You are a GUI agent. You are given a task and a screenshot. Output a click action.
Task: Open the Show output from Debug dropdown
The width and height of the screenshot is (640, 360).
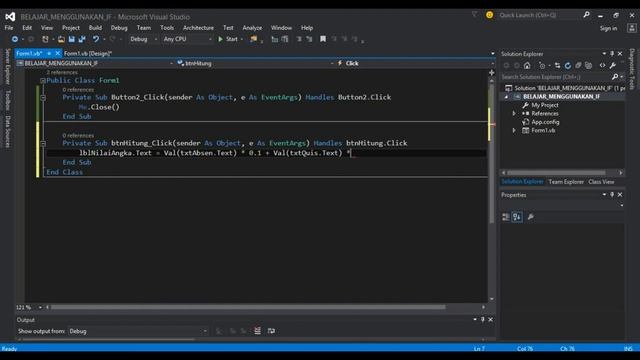(138, 331)
